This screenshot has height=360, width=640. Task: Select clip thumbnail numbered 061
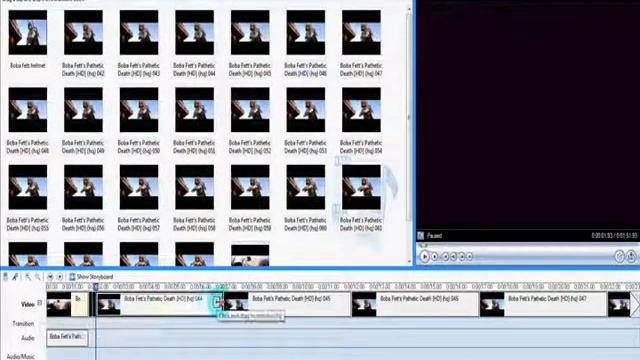(361, 187)
